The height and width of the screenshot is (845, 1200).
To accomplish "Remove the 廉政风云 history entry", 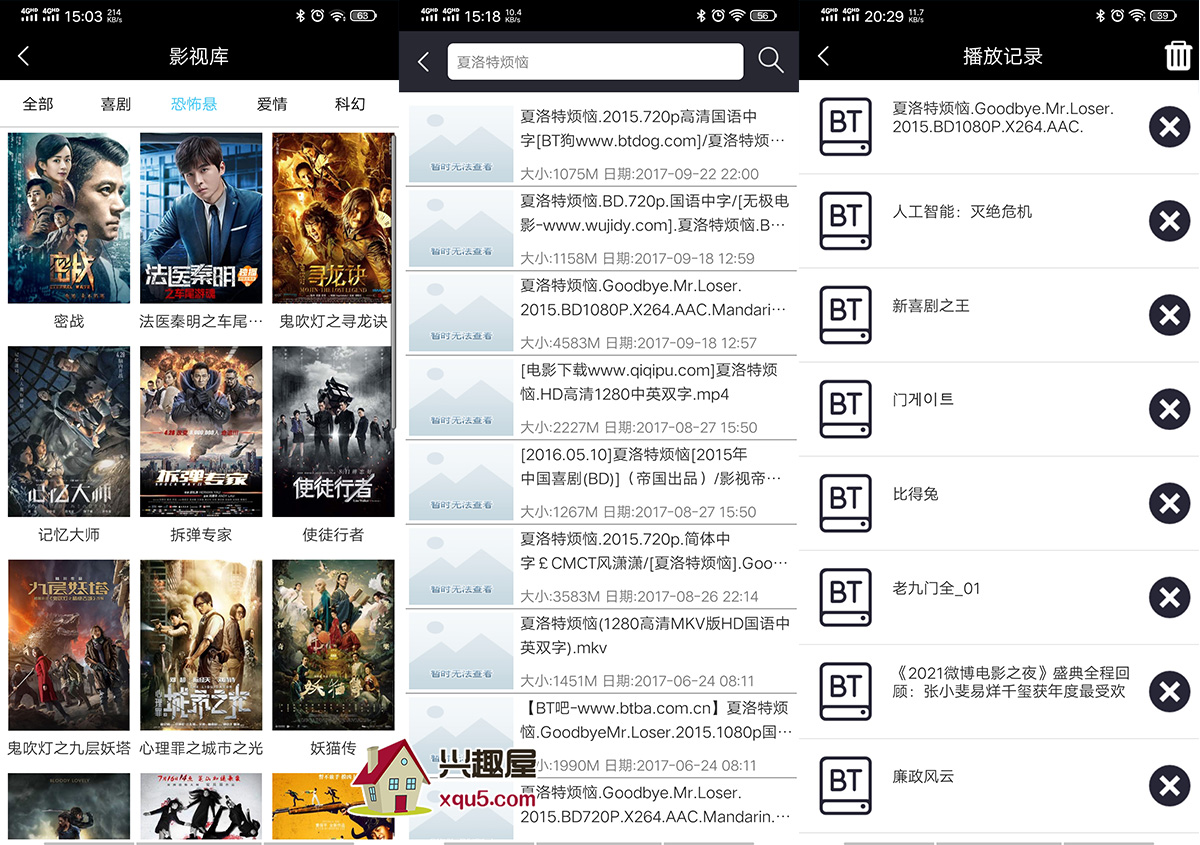I will tap(1169, 785).
